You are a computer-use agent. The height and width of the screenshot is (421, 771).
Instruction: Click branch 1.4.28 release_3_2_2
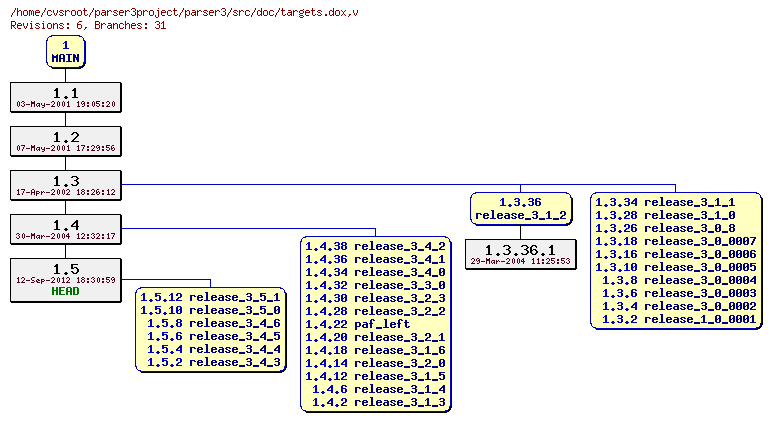[x=376, y=311]
